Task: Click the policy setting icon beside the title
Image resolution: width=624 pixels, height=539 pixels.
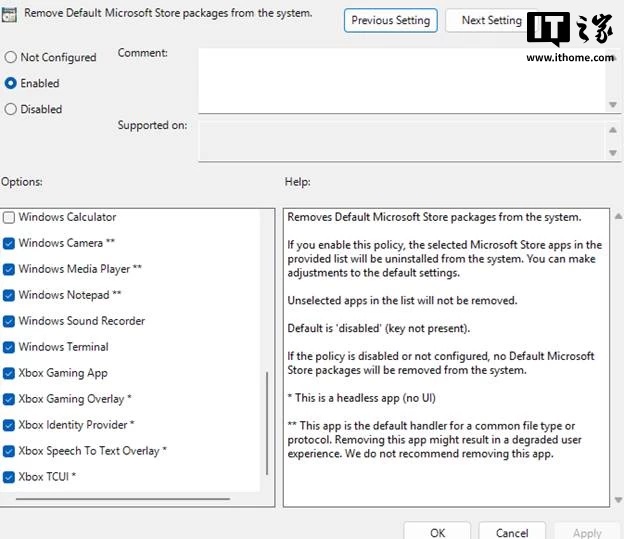Action: [x=9, y=15]
